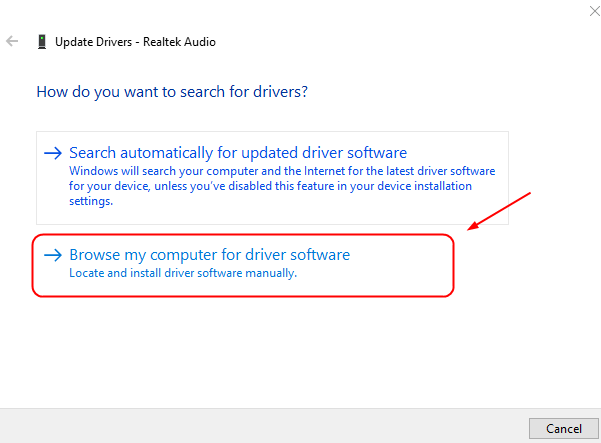Viewport: 601px width, 443px height.
Task: Select Browse my computer for driver software
Action: [209, 255]
